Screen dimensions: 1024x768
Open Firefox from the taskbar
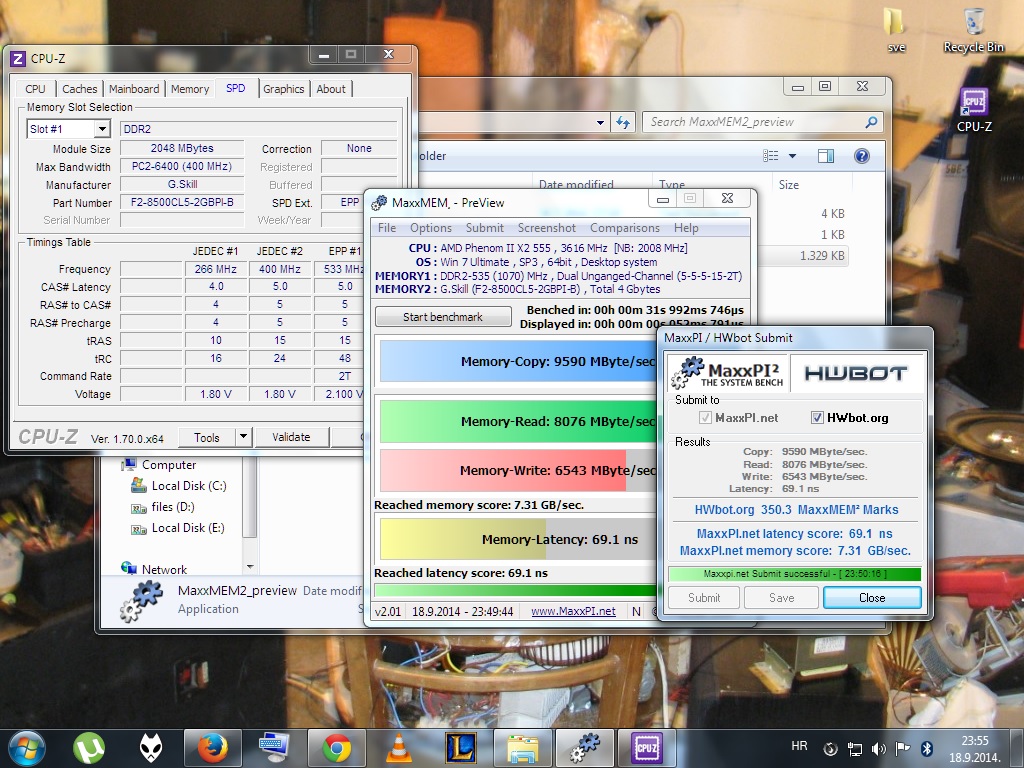212,748
